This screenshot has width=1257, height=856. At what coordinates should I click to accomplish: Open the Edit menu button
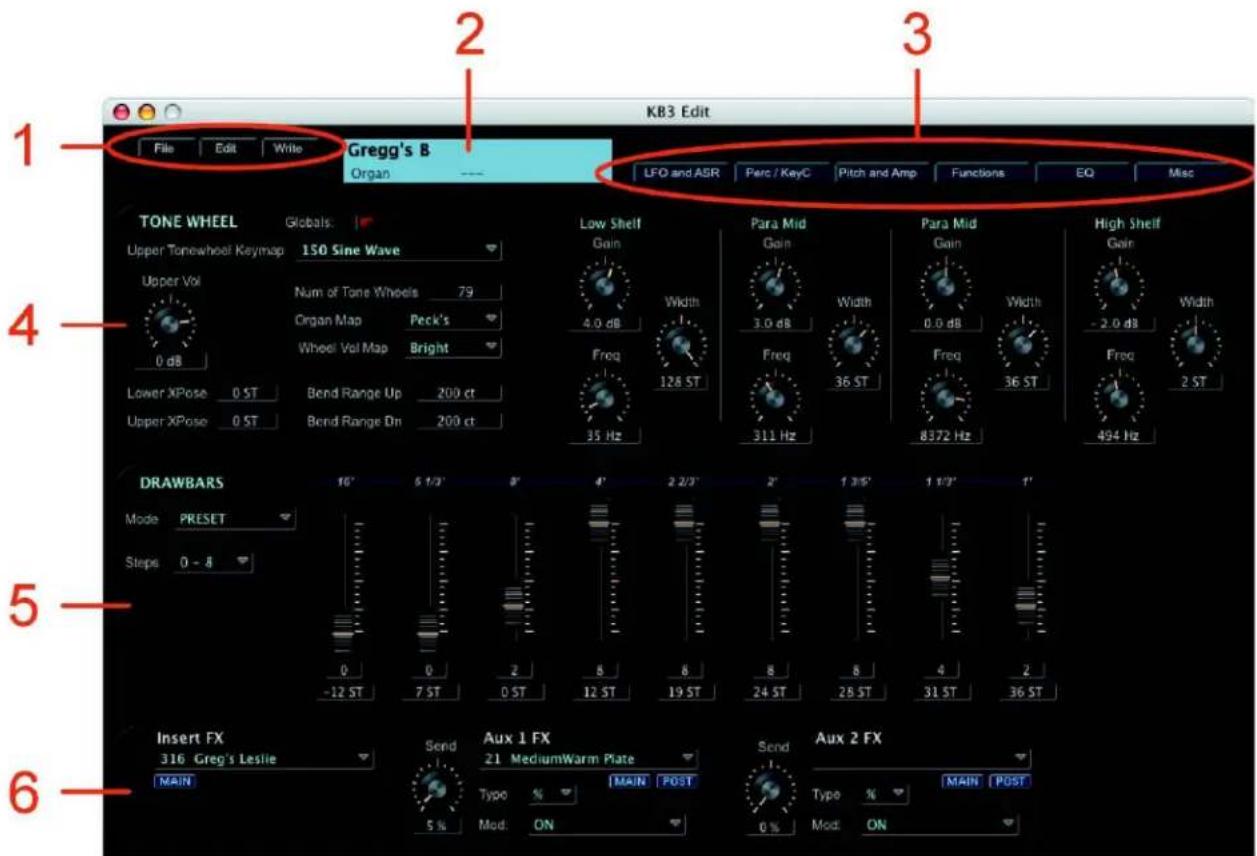pyautogui.click(x=226, y=148)
